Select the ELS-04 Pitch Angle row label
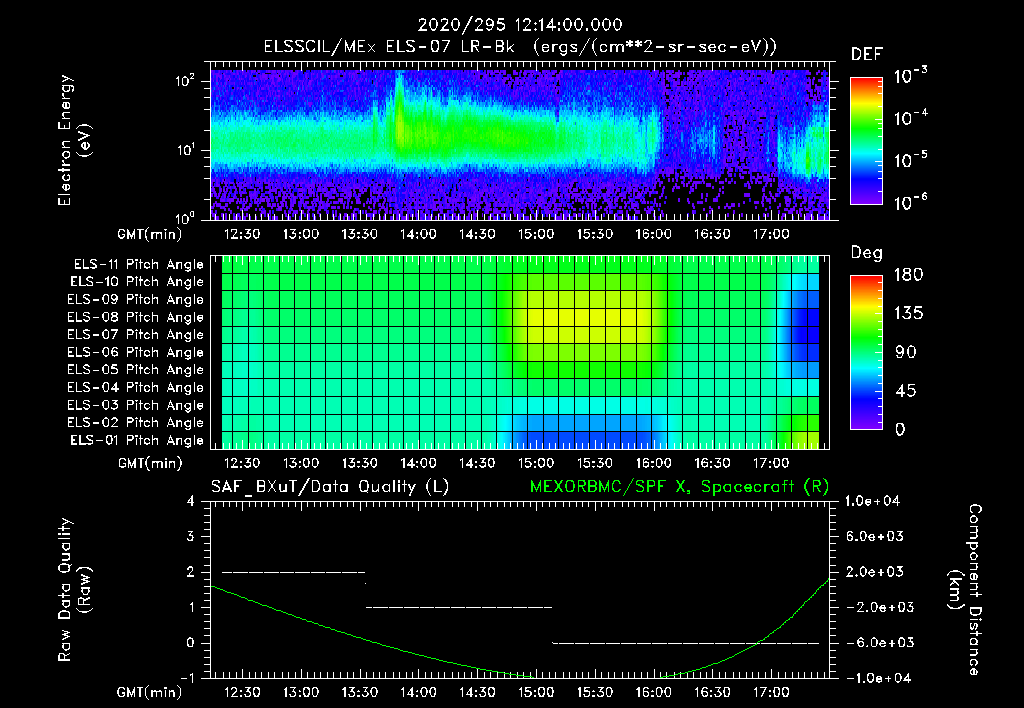Viewport: 1024px width, 708px height. [x=135, y=387]
